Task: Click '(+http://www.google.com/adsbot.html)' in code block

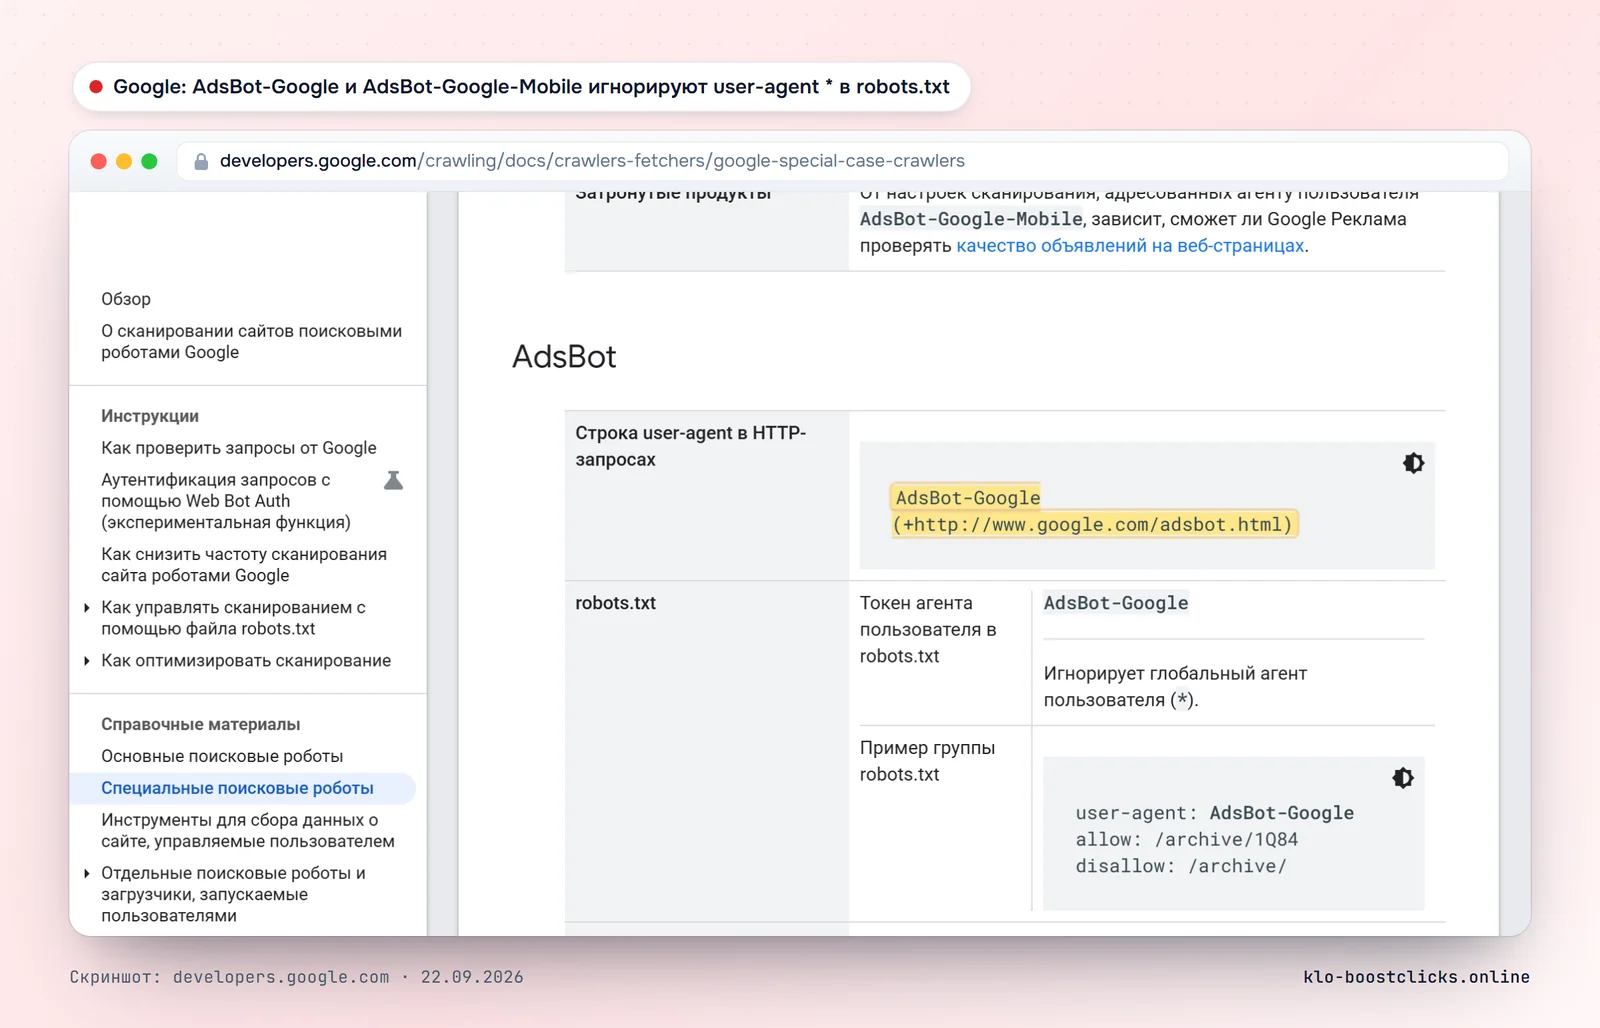Action: coord(1094,525)
